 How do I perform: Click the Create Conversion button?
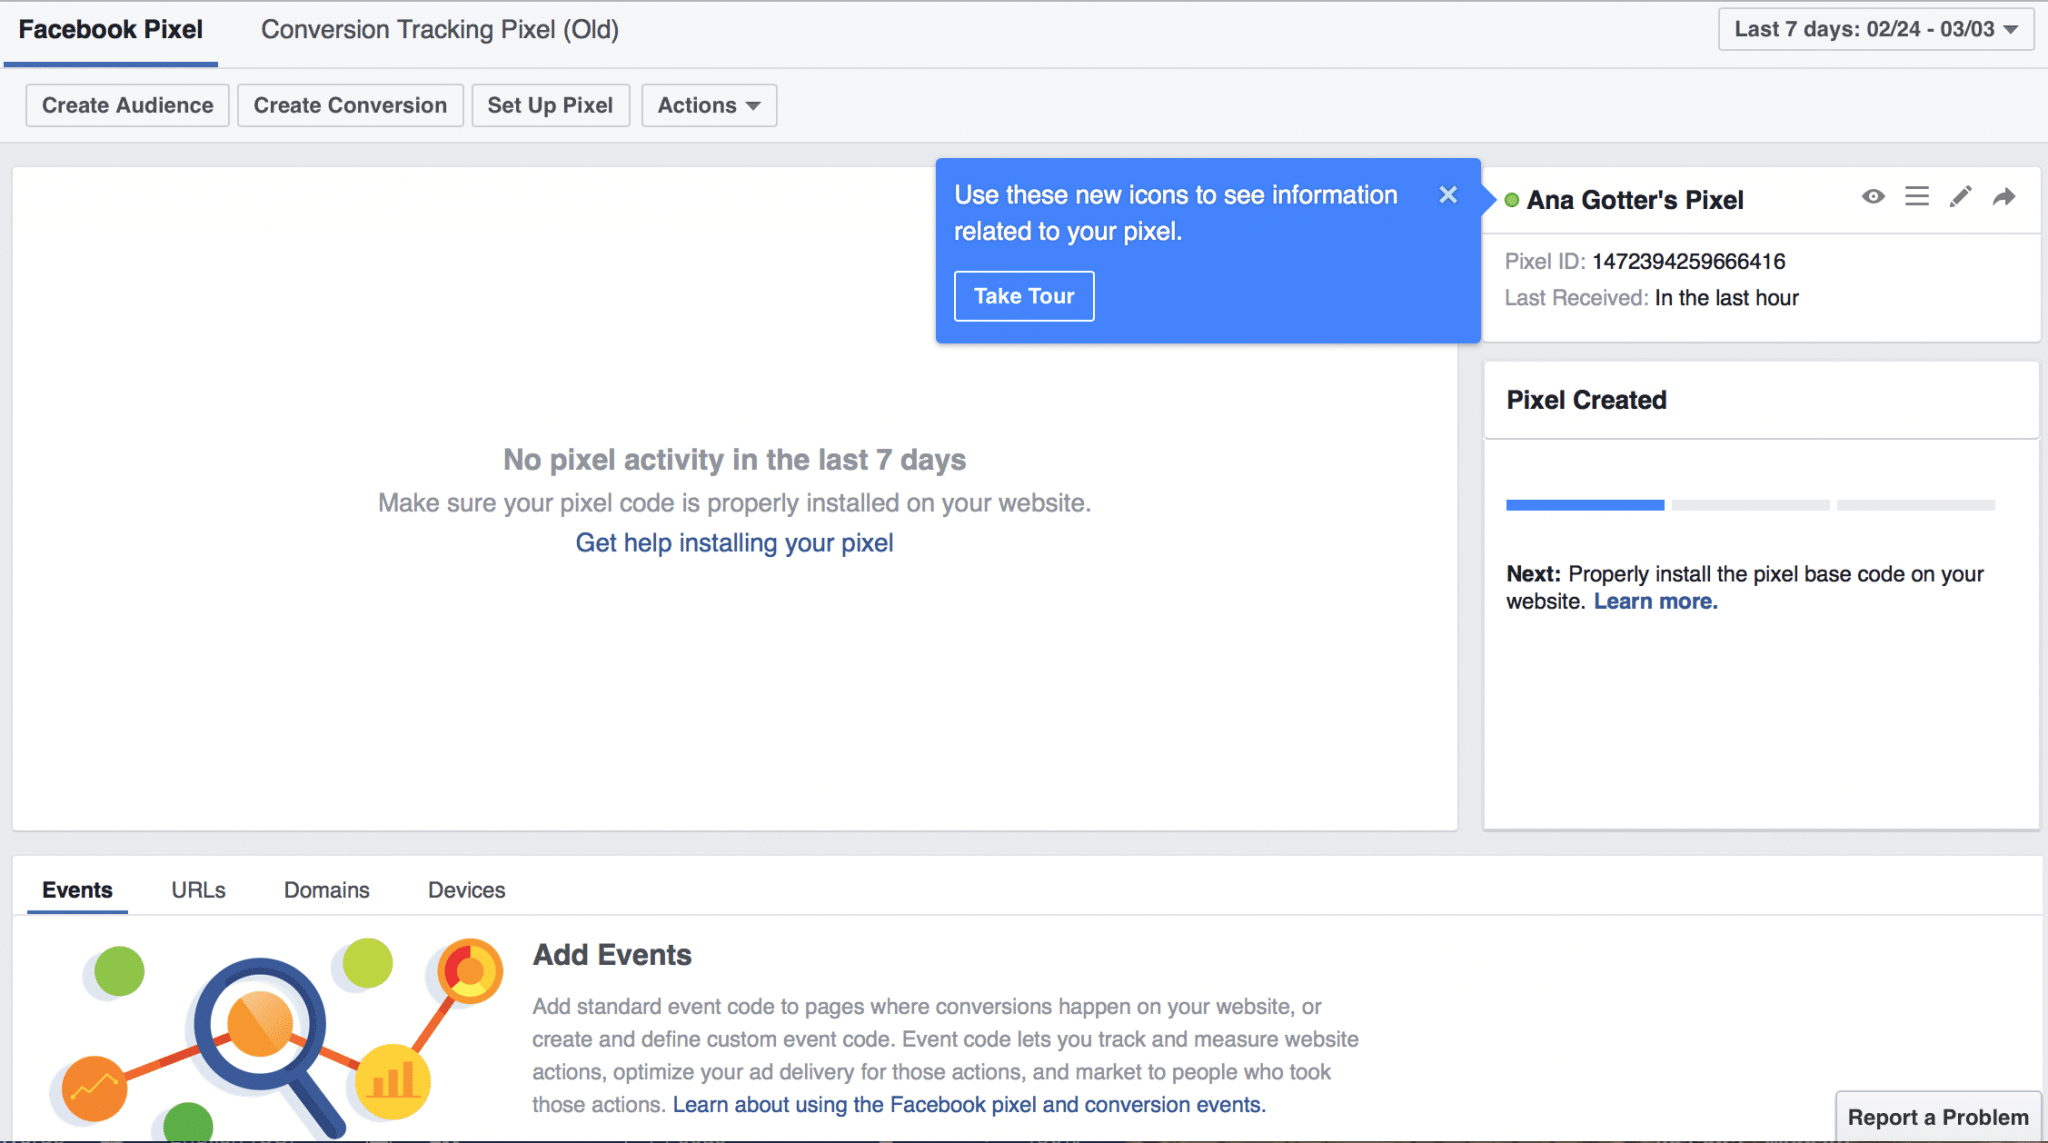pos(350,105)
